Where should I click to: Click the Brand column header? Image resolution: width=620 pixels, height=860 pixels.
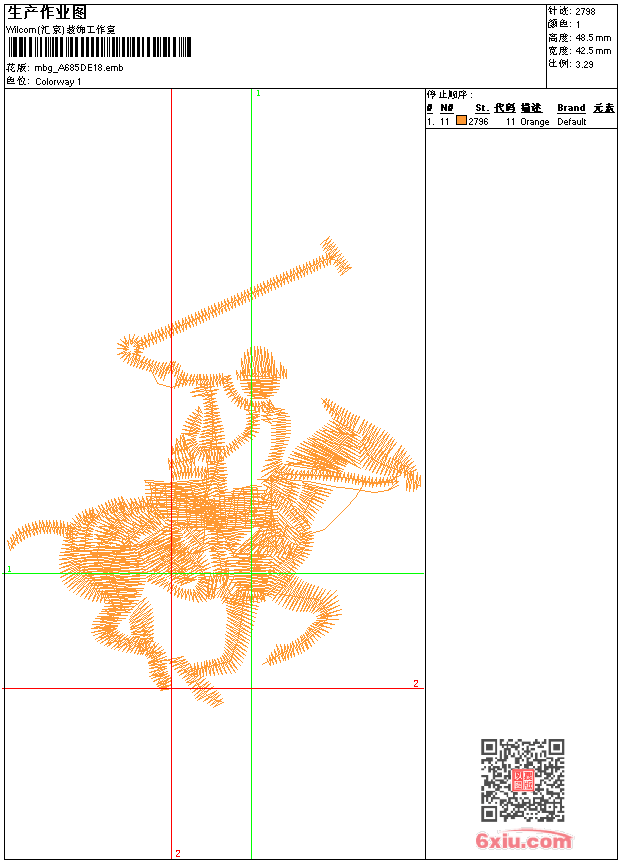[571, 108]
